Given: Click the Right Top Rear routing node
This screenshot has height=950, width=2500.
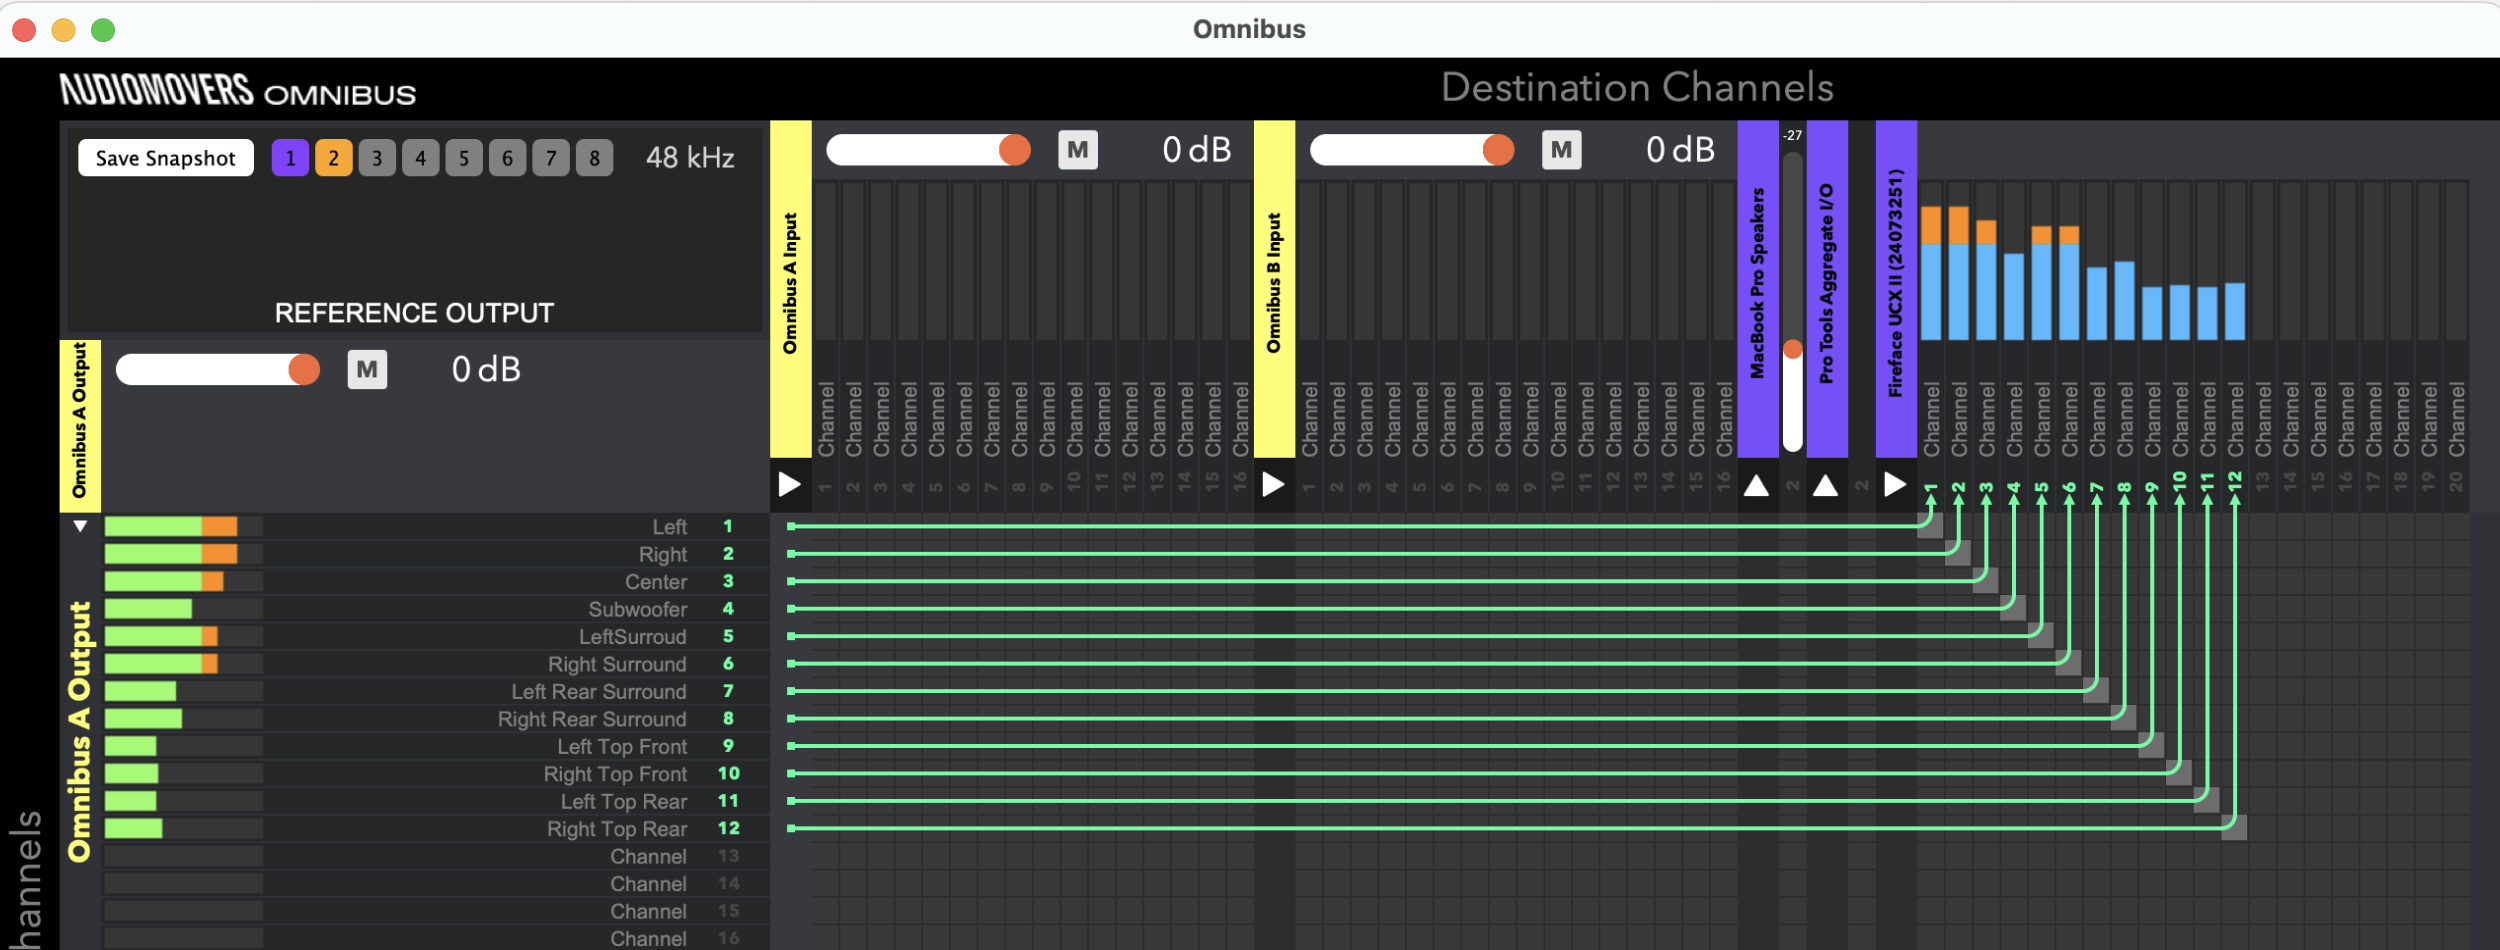Looking at the screenshot, I should pyautogui.click(x=2234, y=827).
